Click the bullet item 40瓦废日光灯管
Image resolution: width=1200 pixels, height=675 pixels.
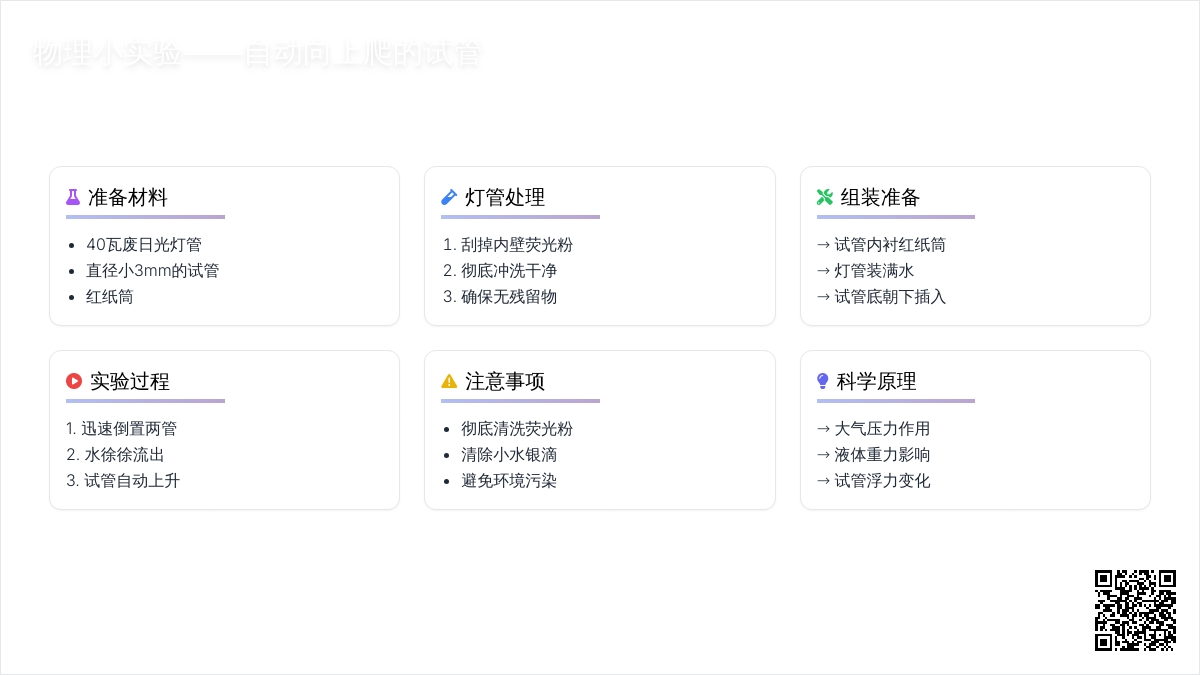tap(144, 244)
